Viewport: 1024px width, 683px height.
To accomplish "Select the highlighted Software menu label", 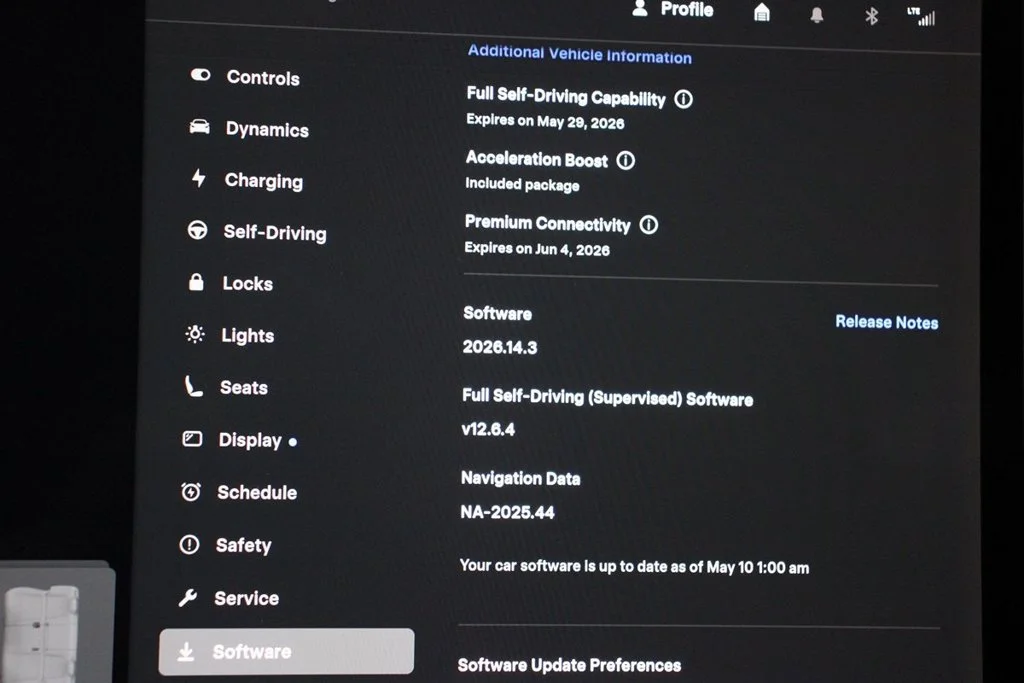I will (252, 652).
